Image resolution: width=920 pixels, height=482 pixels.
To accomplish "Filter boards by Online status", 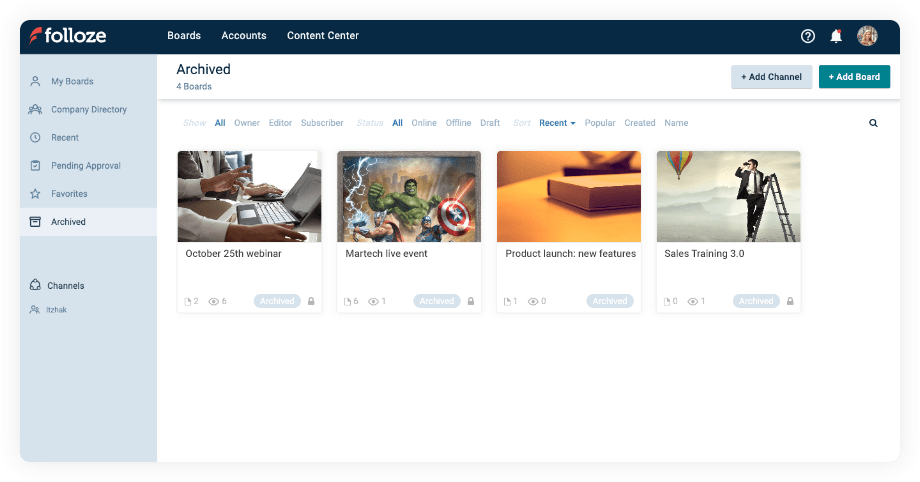I will click(x=424, y=123).
